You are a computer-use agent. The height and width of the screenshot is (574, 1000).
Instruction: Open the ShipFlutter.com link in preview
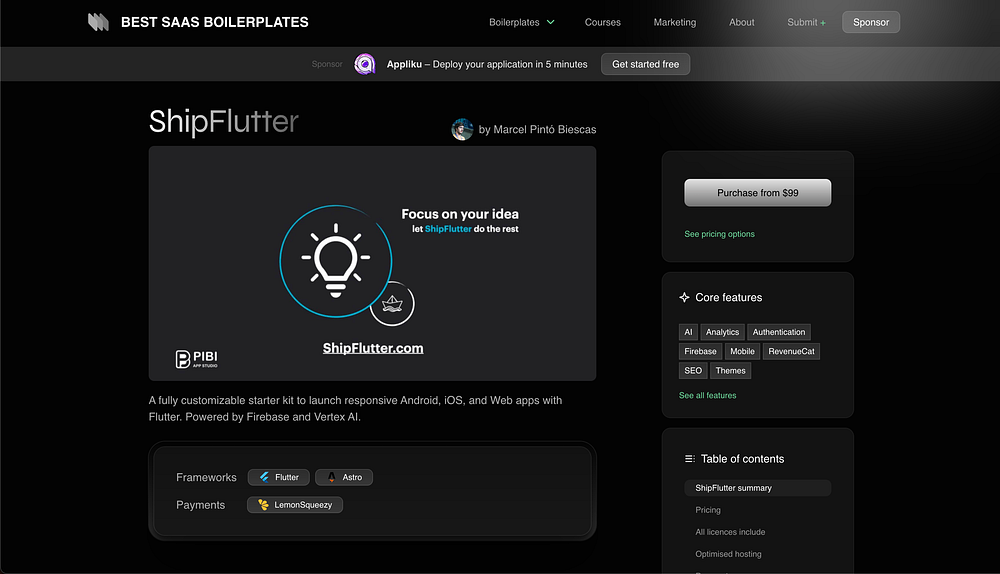[x=373, y=348]
